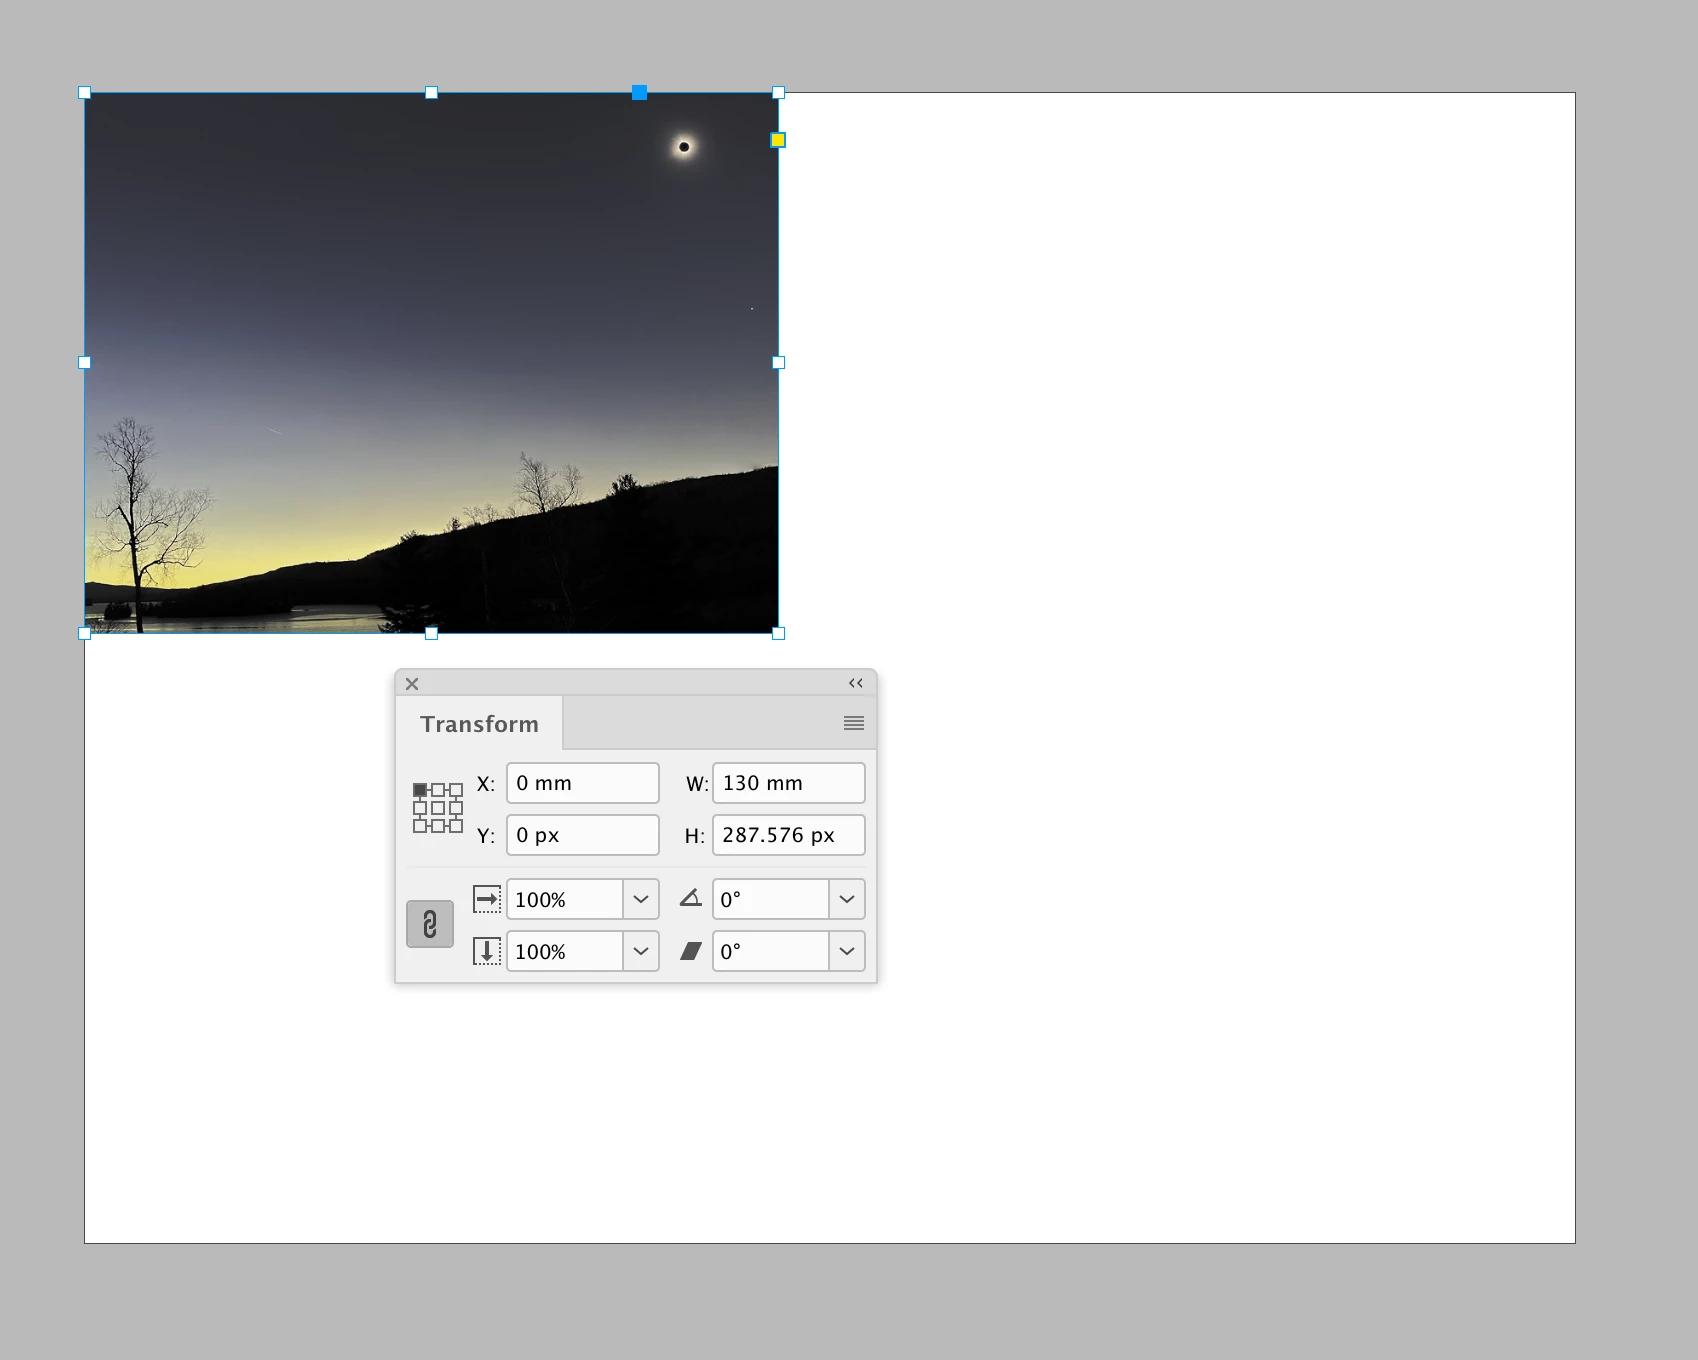The image size is (1698, 1360).
Task: Expand the shear angle dropdown
Action: pyautogui.click(x=847, y=951)
